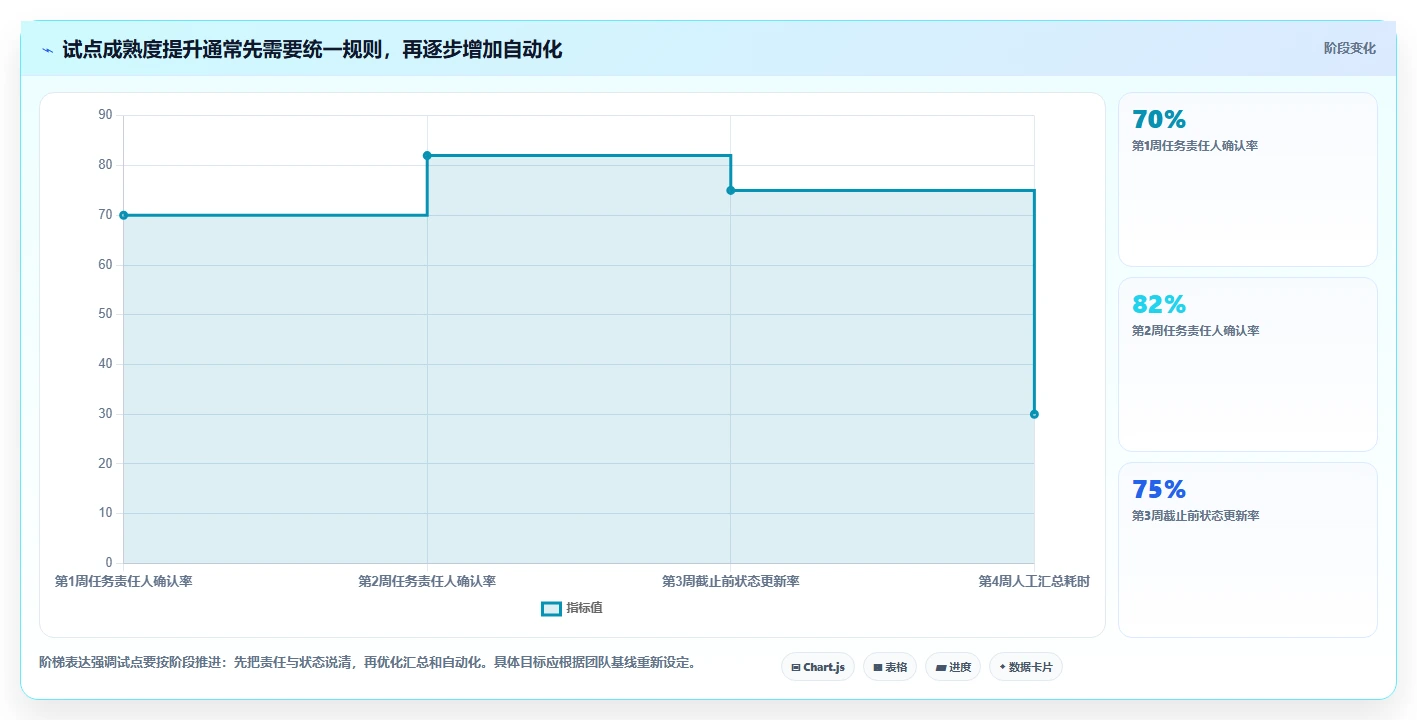Click the lightning icon beside the title
This screenshot has width=1417, height=720.
point(47,50)
